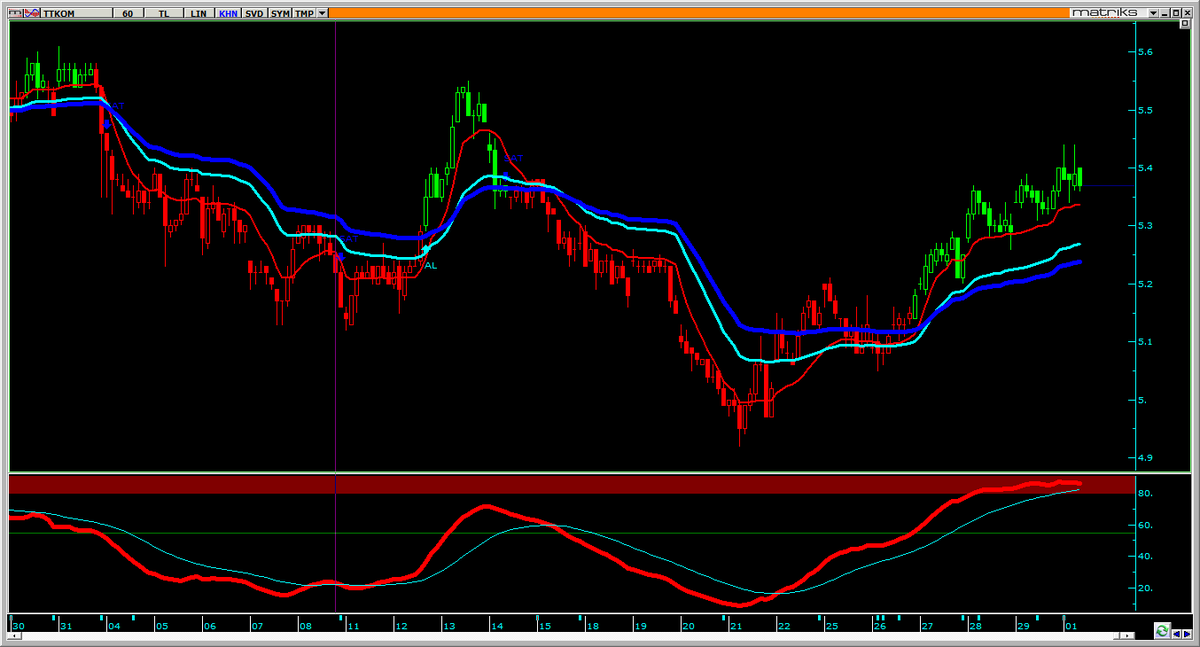
Task: Close the chart window
Action: [1187, 13]
